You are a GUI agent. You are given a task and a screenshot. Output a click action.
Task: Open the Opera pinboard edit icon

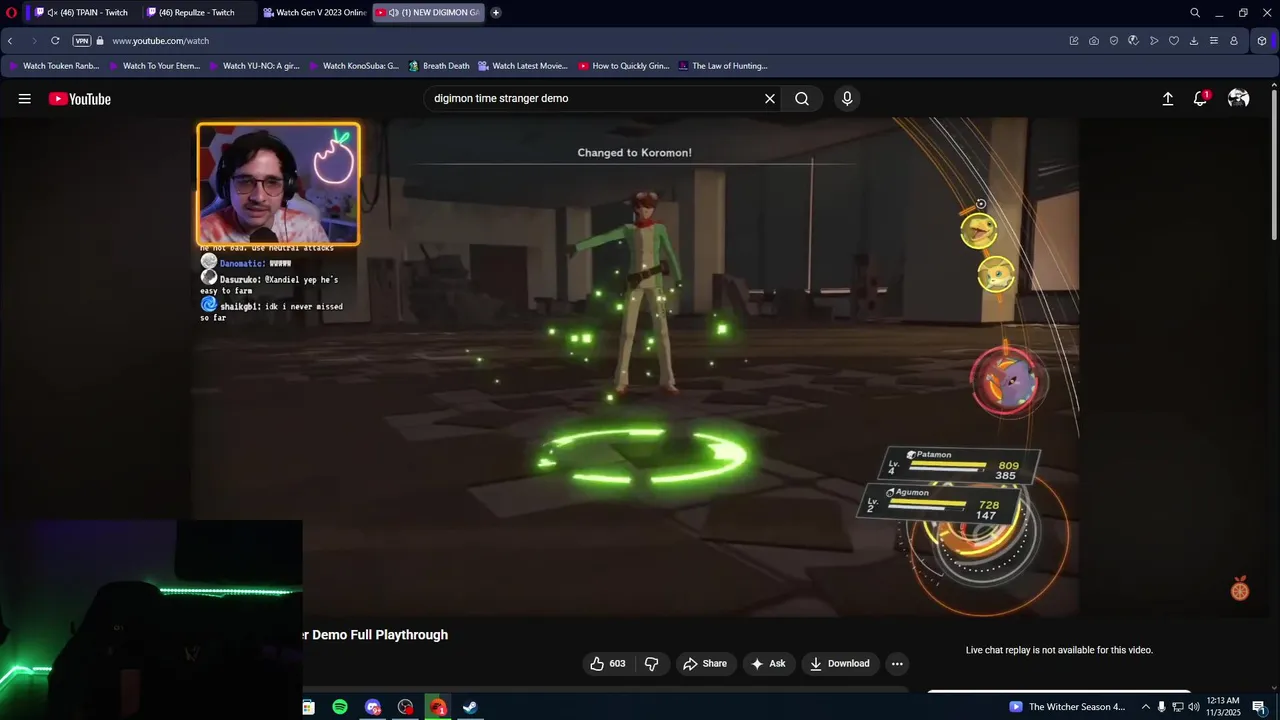tap(1074, 41)
